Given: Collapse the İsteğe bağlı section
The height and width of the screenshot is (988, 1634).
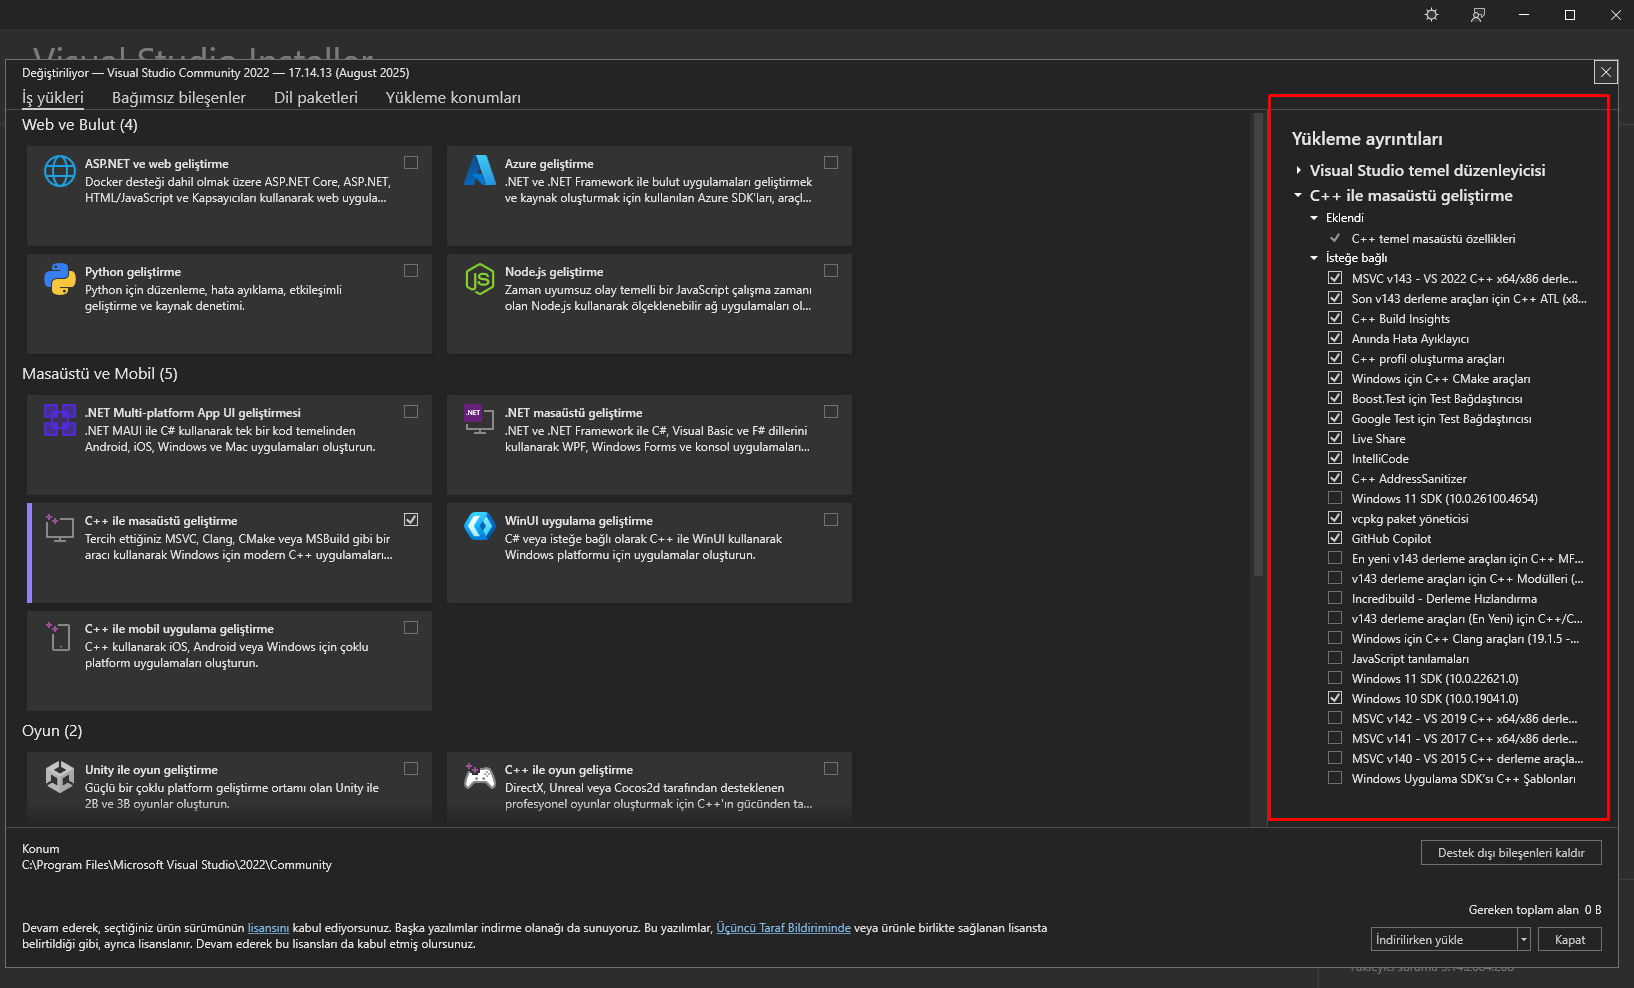Looking at the screenshot, I should [1314, 258].
